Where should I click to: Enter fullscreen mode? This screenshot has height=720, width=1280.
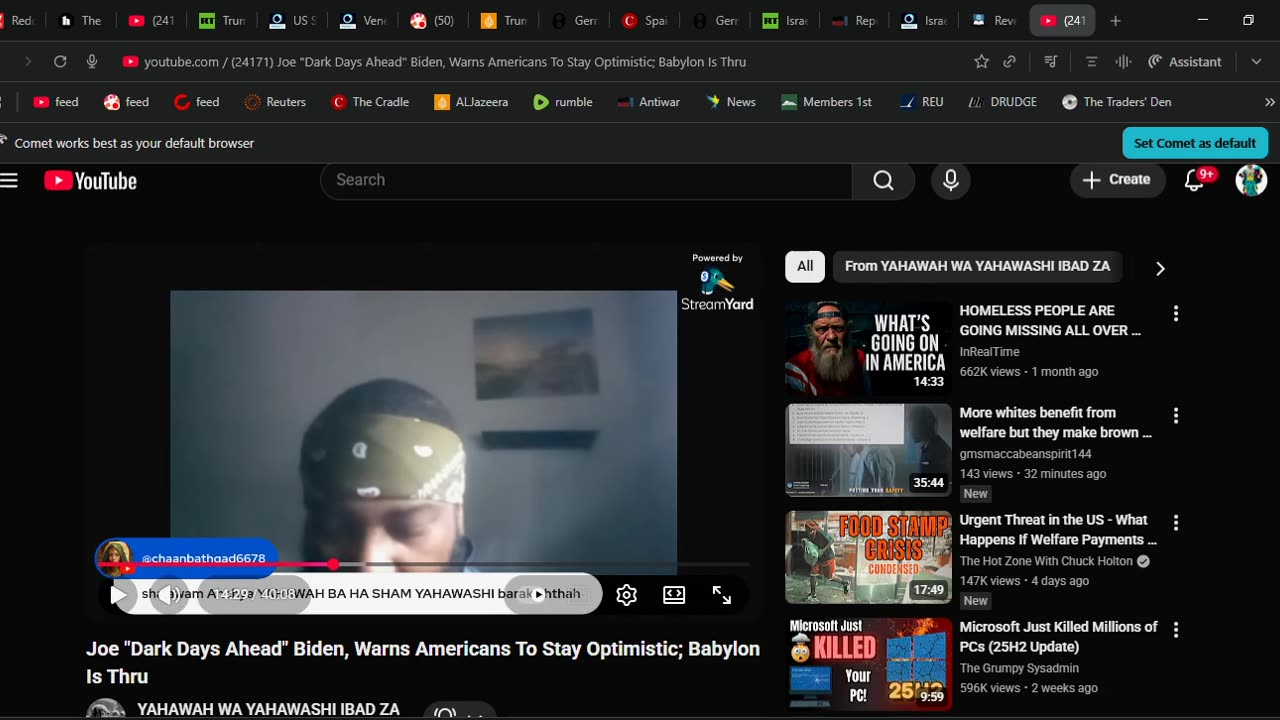(722, 595)
